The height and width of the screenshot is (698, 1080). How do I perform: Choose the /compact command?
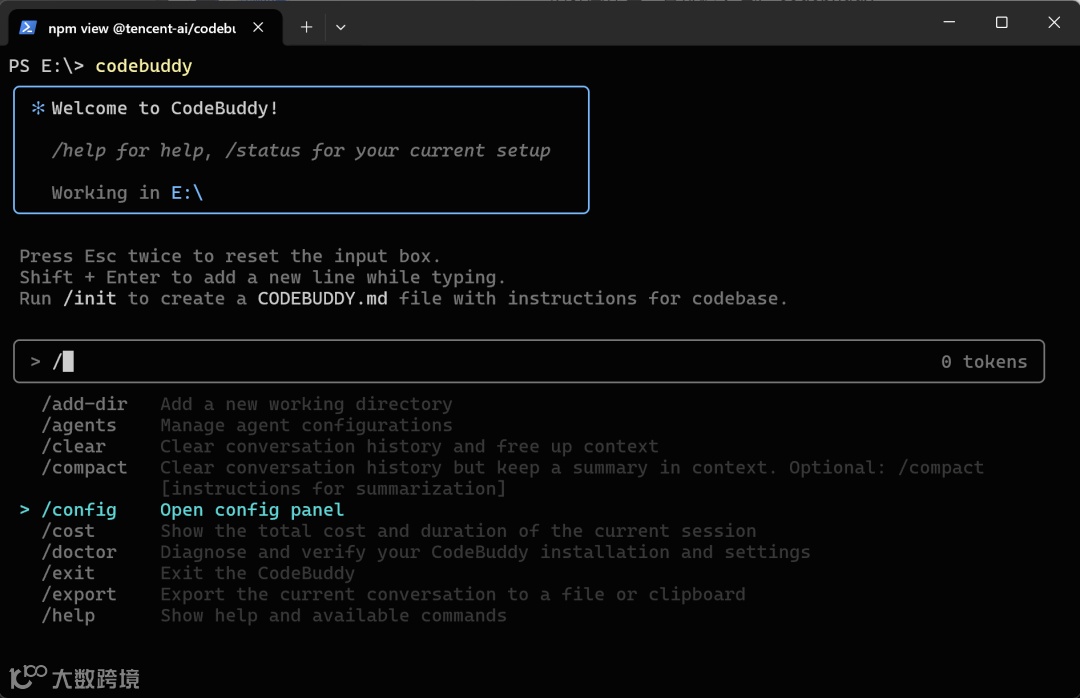click(84, 468)
